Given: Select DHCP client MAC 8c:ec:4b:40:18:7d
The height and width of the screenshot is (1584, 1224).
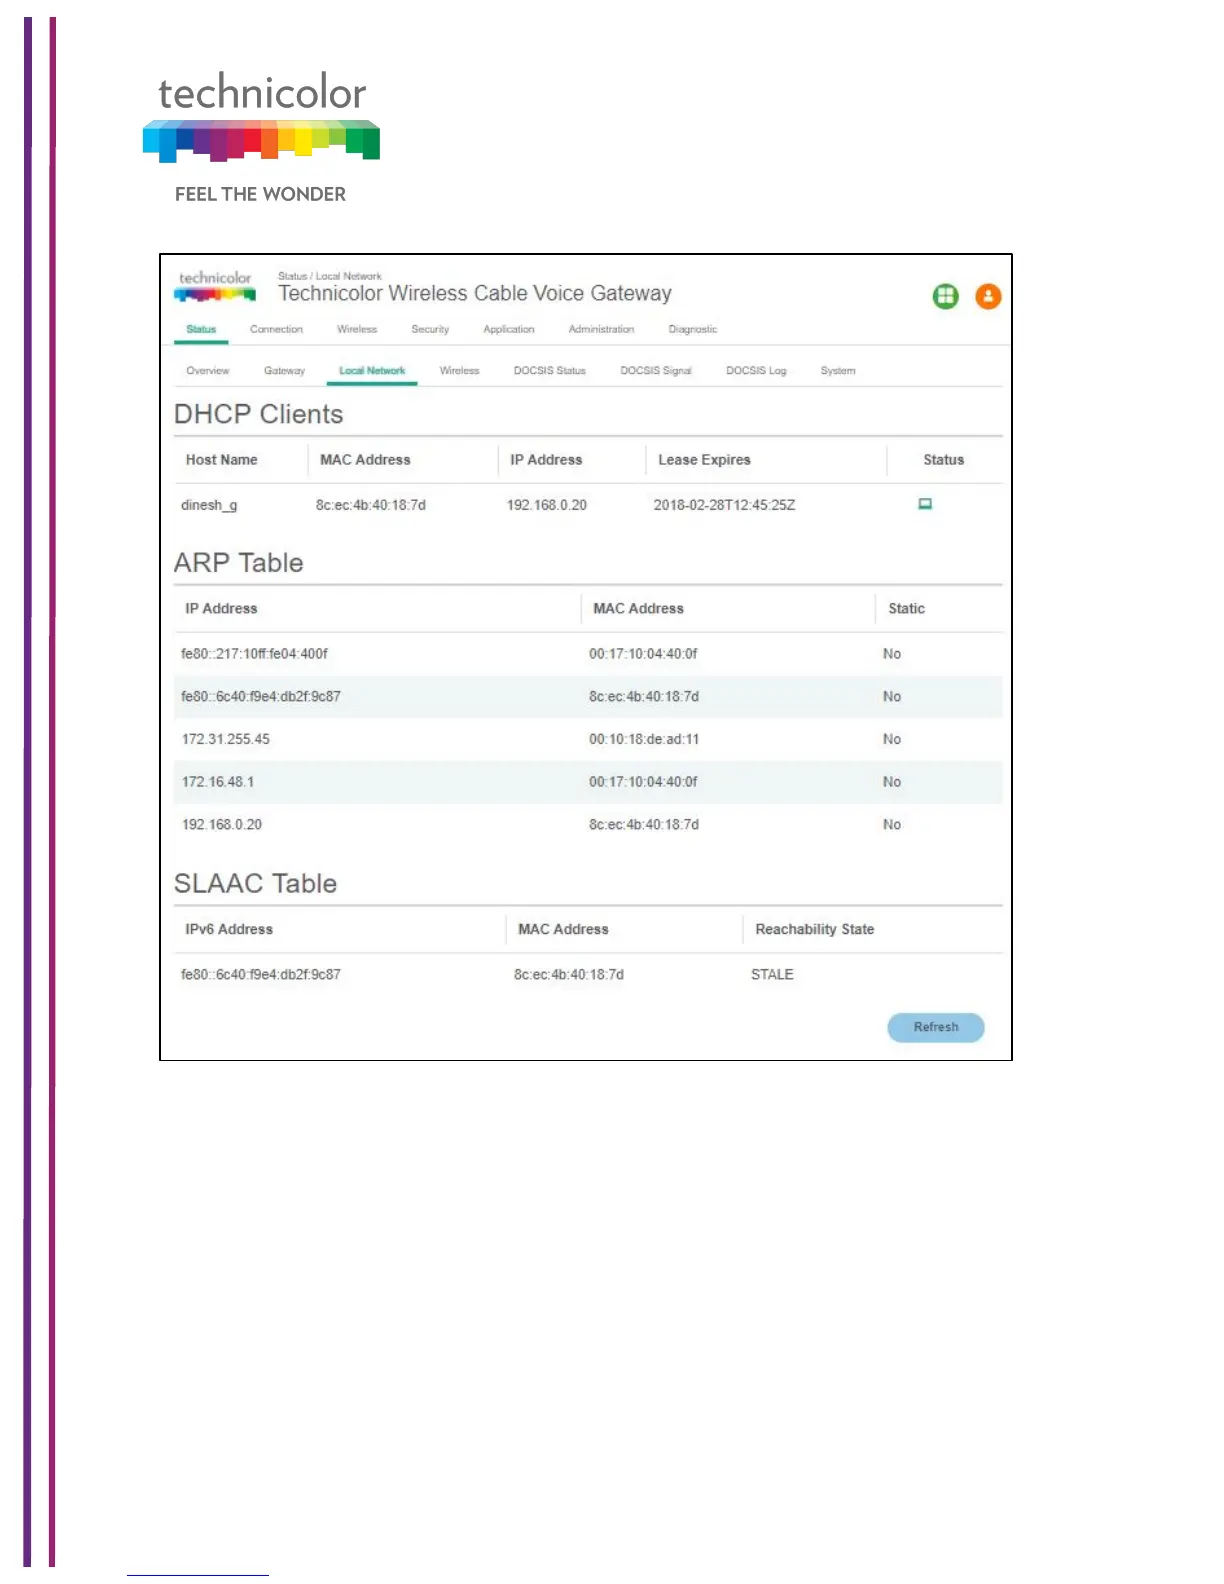Looking at the screenshot, I should (x=371, y=505).
